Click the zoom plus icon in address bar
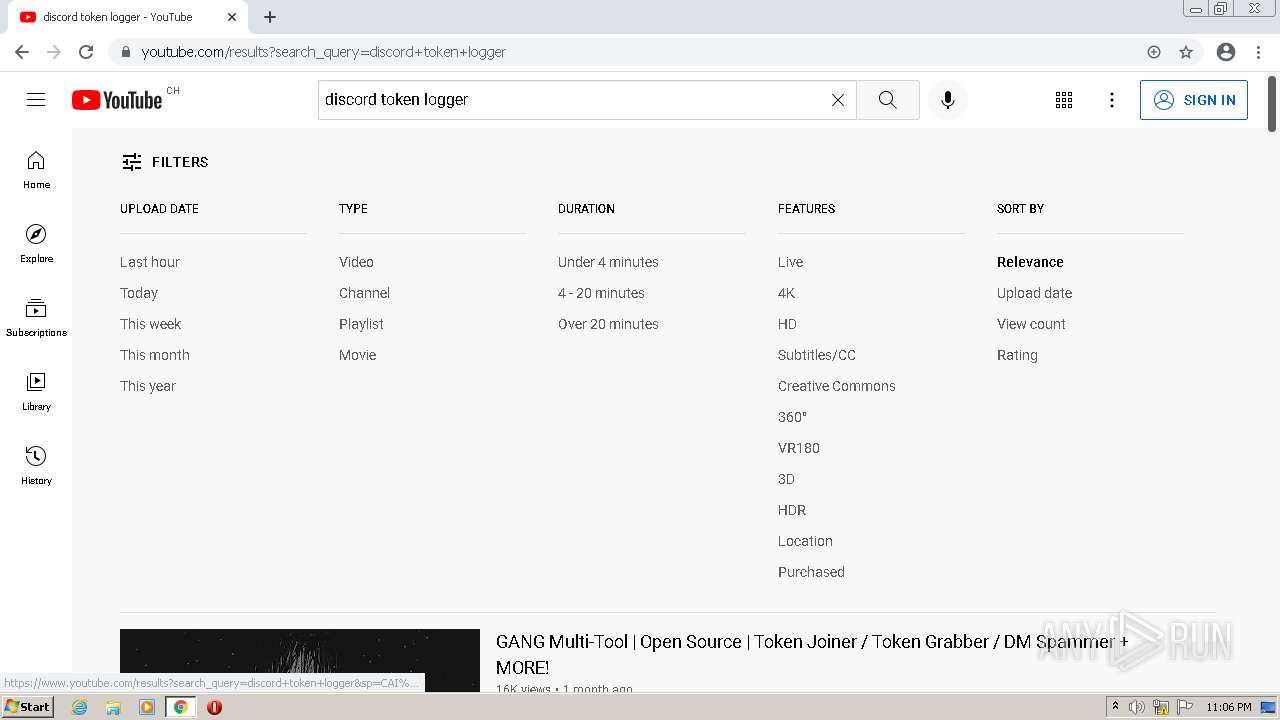 1154,52
